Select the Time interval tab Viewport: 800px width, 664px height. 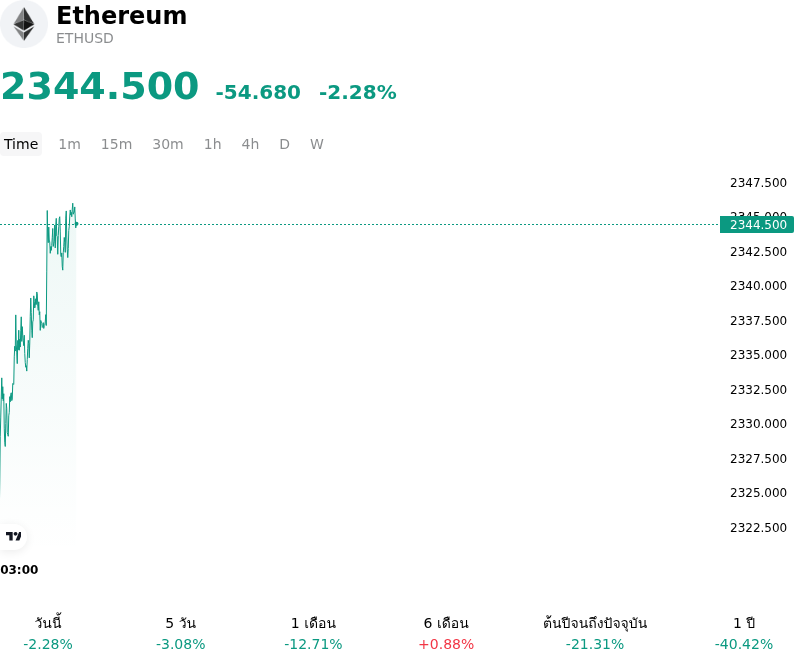tap(21, 144)
